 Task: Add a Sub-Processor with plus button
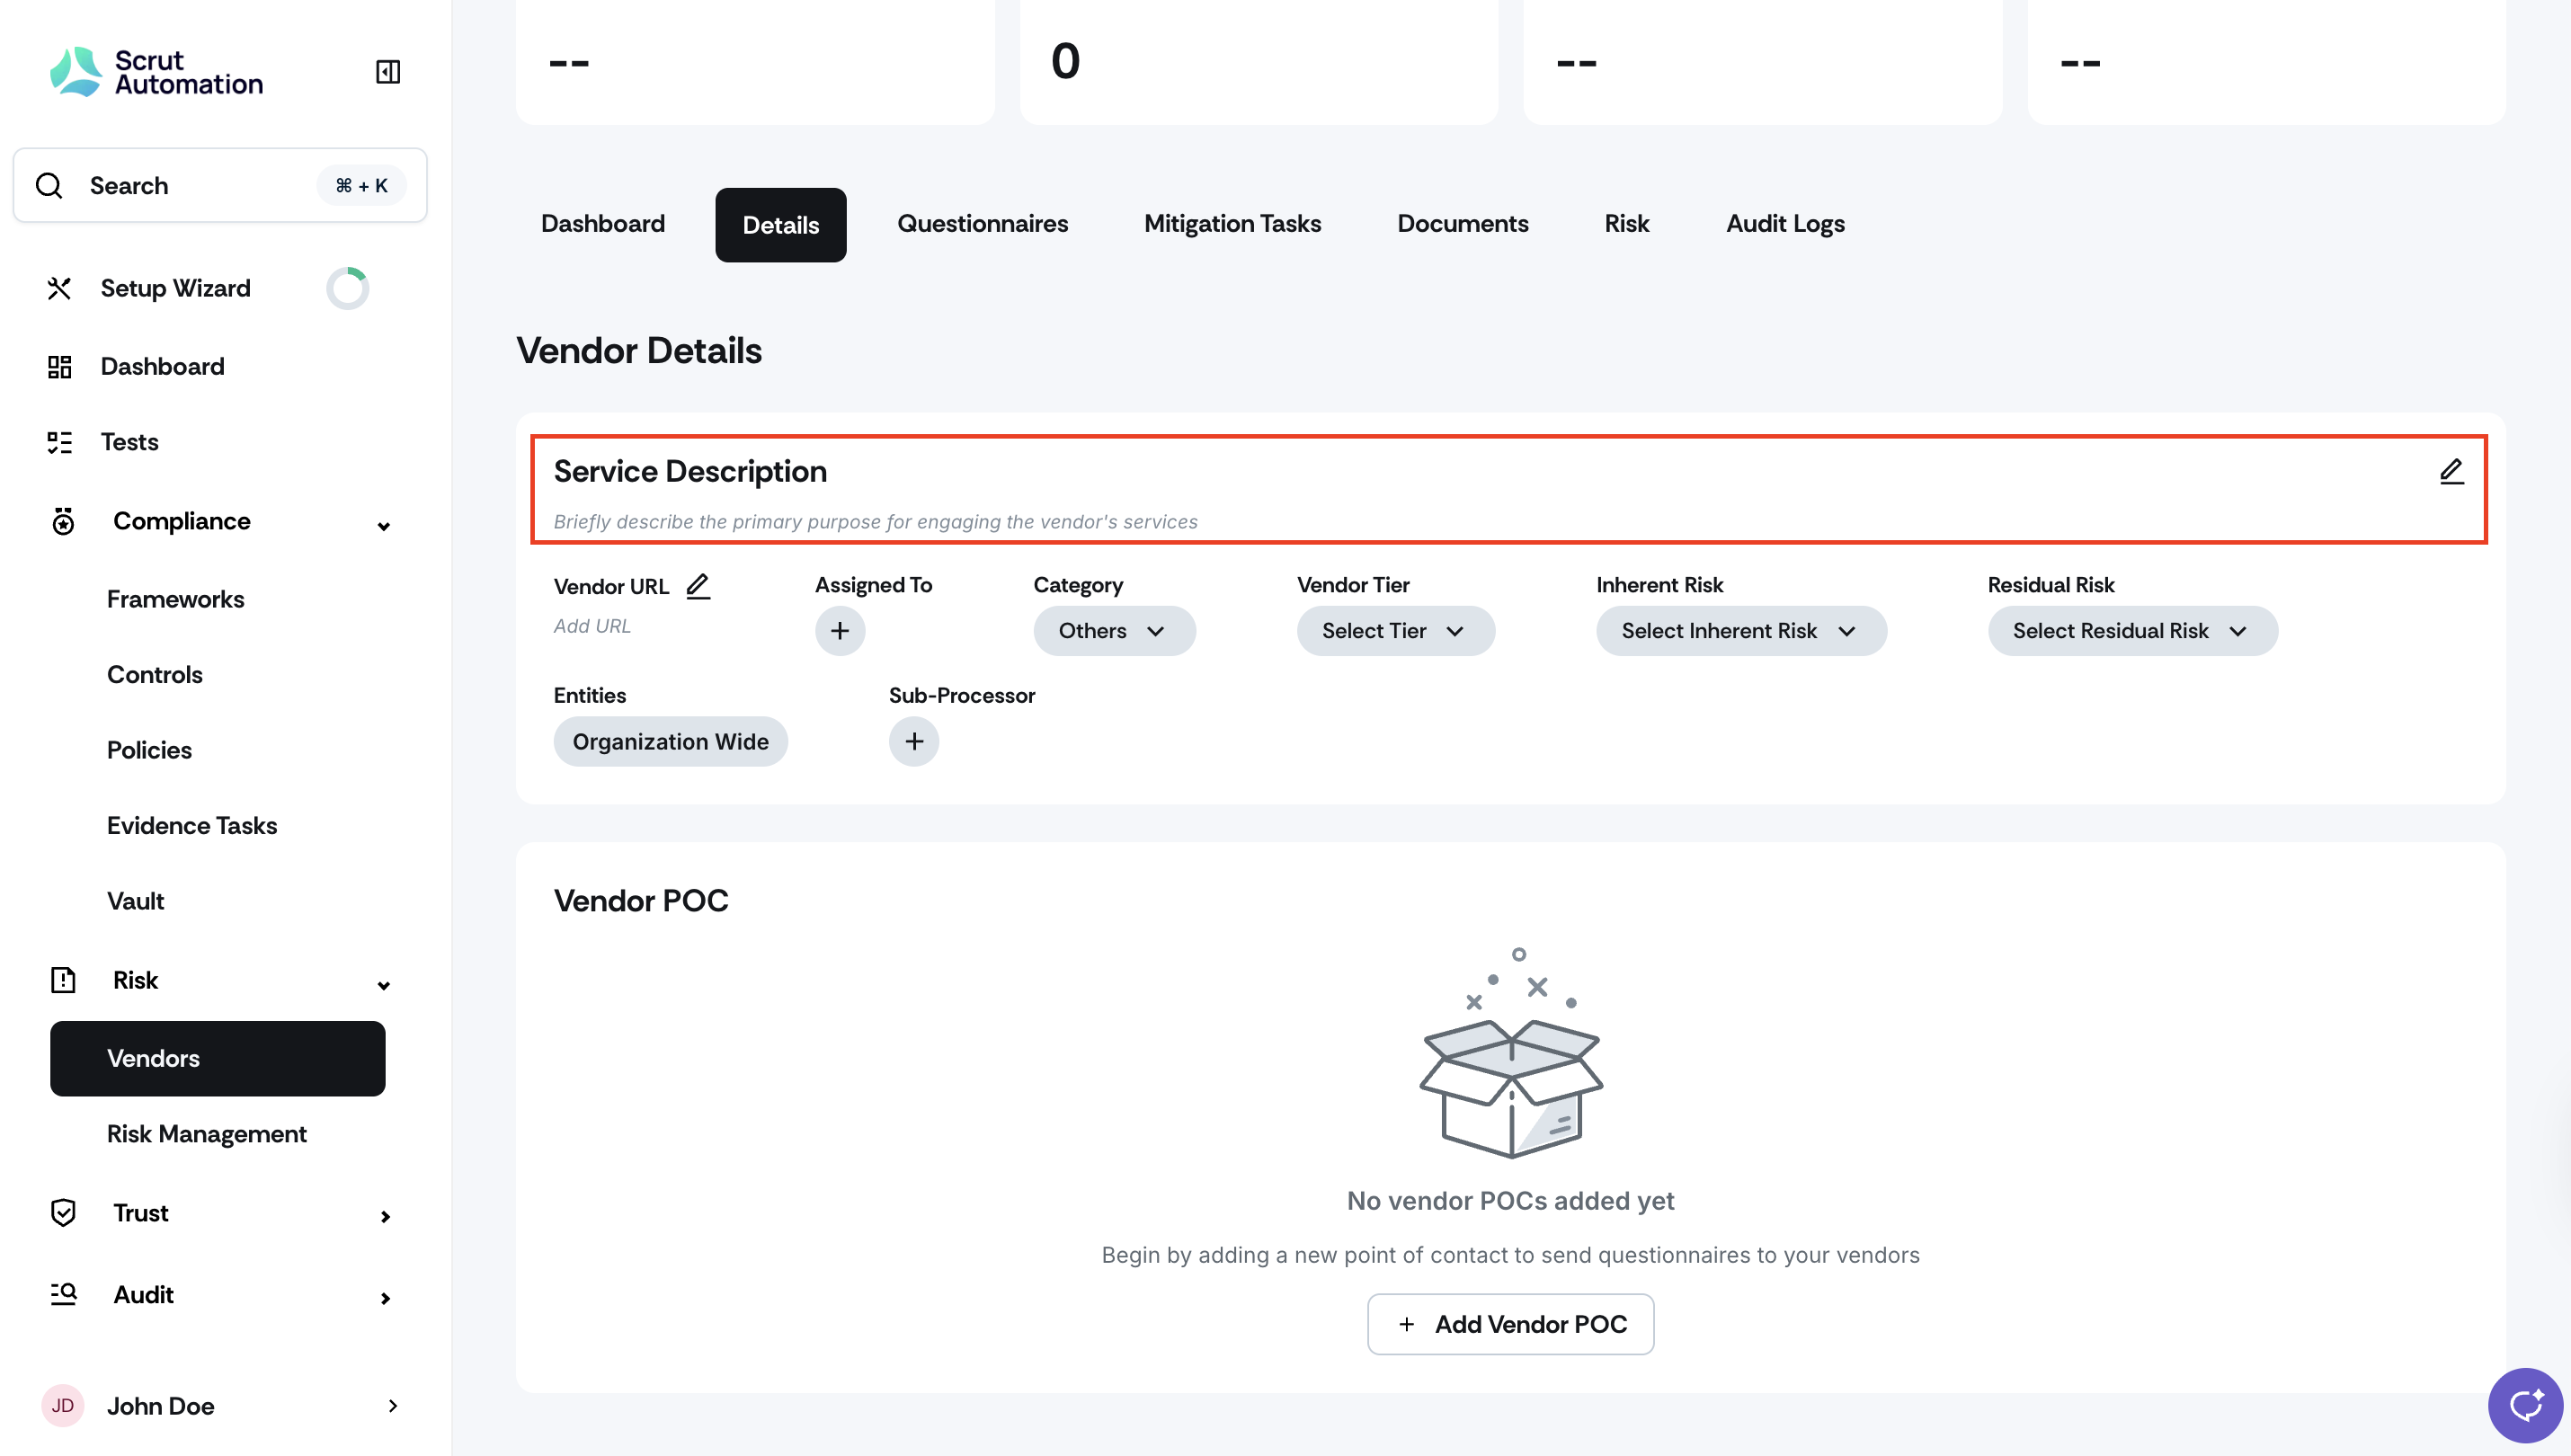(913, 742)
